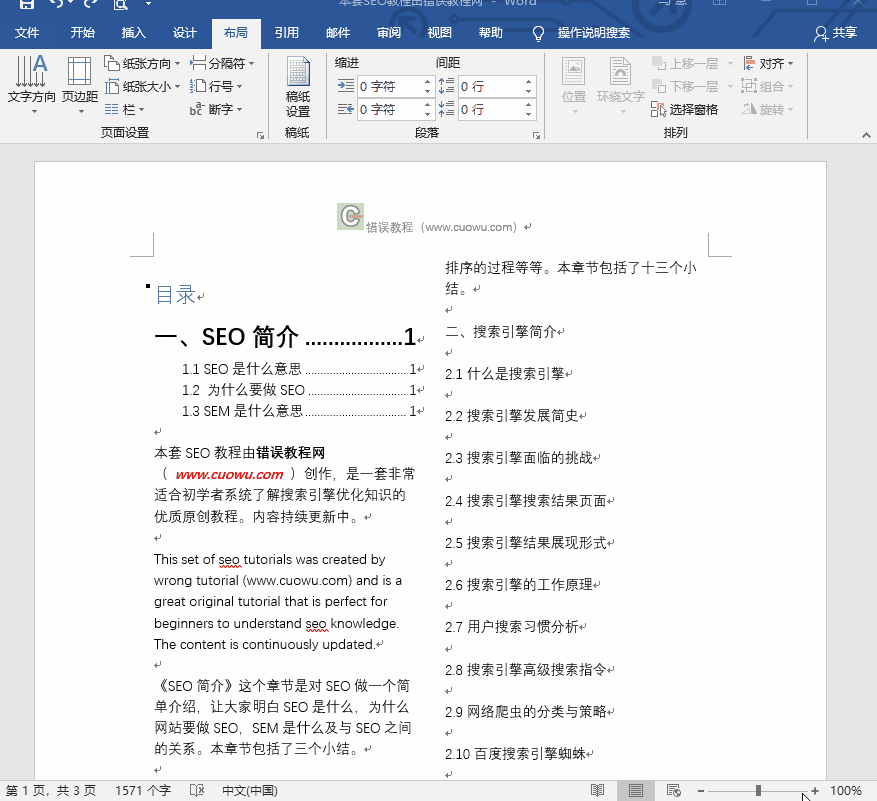Open Manuscript Paper settings (稿纸设置)

pos(298,87)
